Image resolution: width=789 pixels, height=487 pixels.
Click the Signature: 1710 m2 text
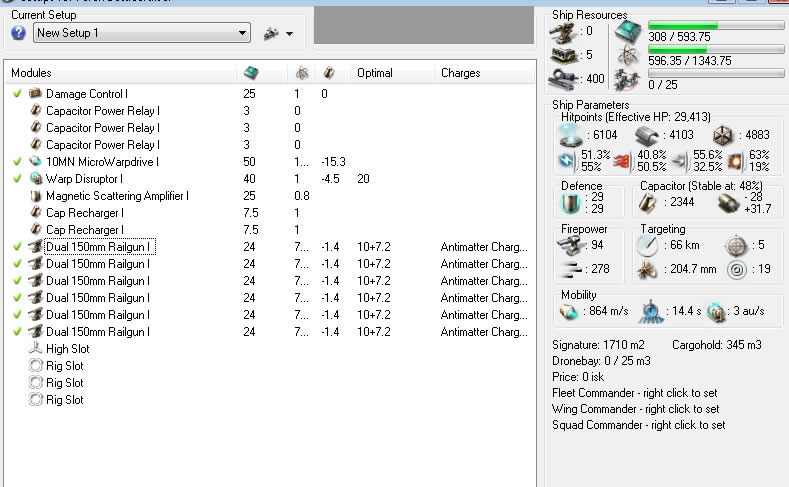[x=598, y=345]
